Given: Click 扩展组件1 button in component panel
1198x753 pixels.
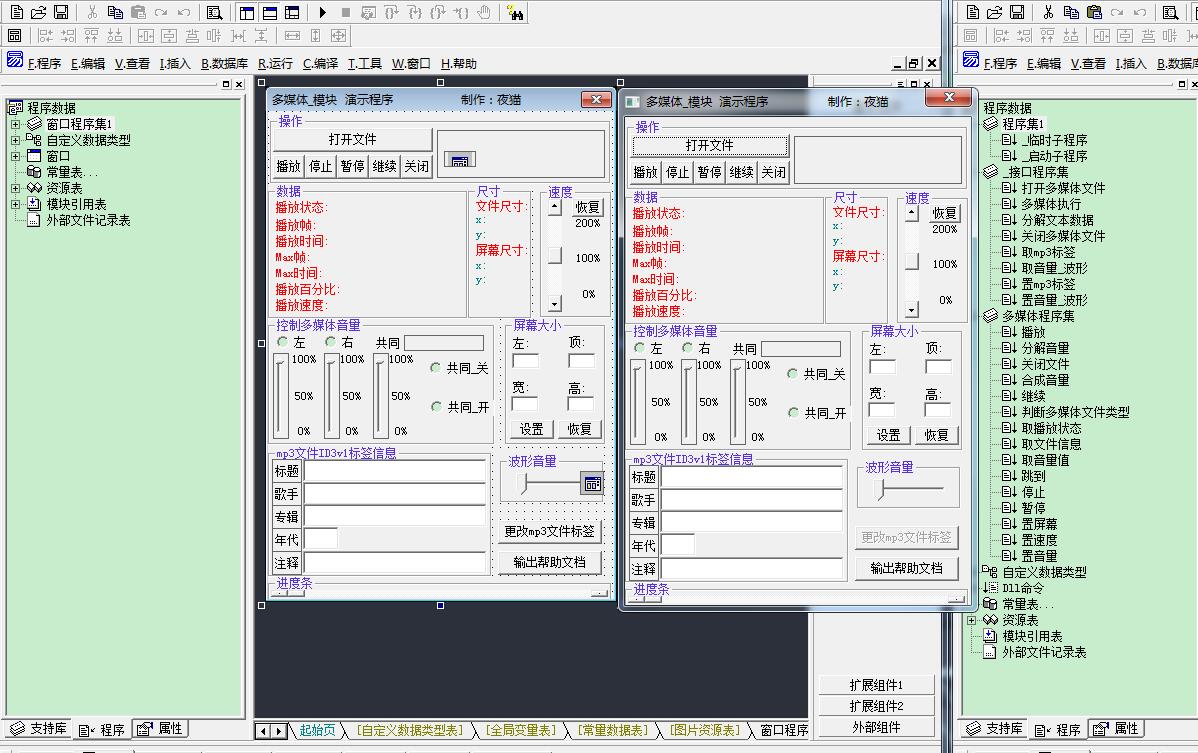Looking at the screenshot, I should pos(876,685).
